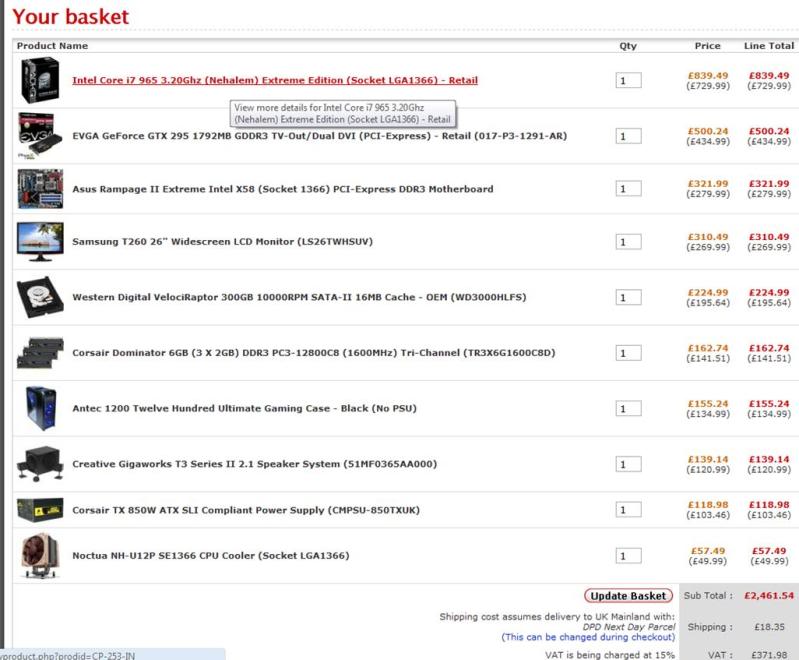Click the Update Basket button
Screen dimensions: 799x660
pos(627,596)
